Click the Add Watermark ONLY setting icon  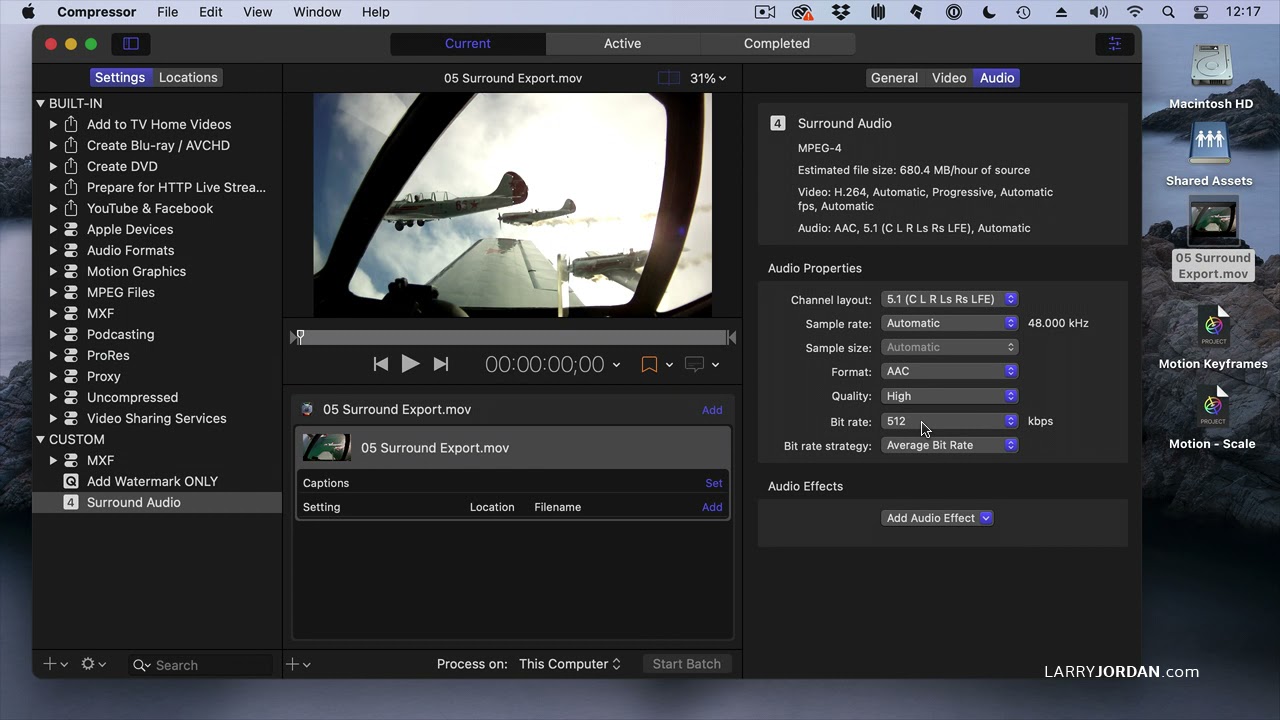tap(71, 481)
